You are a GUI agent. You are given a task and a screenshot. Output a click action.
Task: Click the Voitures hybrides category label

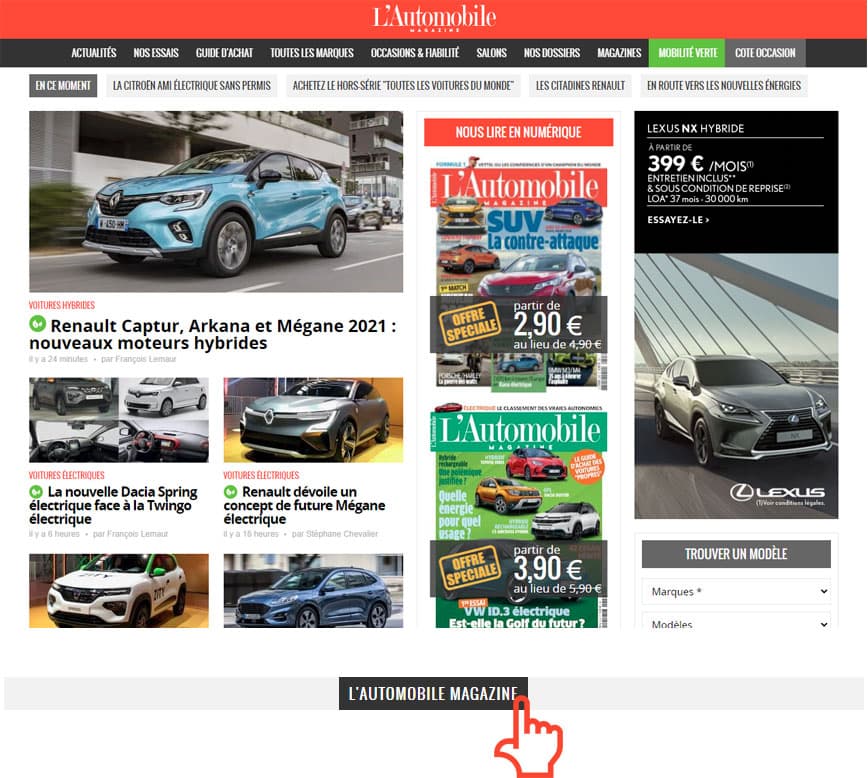point(62,305)
